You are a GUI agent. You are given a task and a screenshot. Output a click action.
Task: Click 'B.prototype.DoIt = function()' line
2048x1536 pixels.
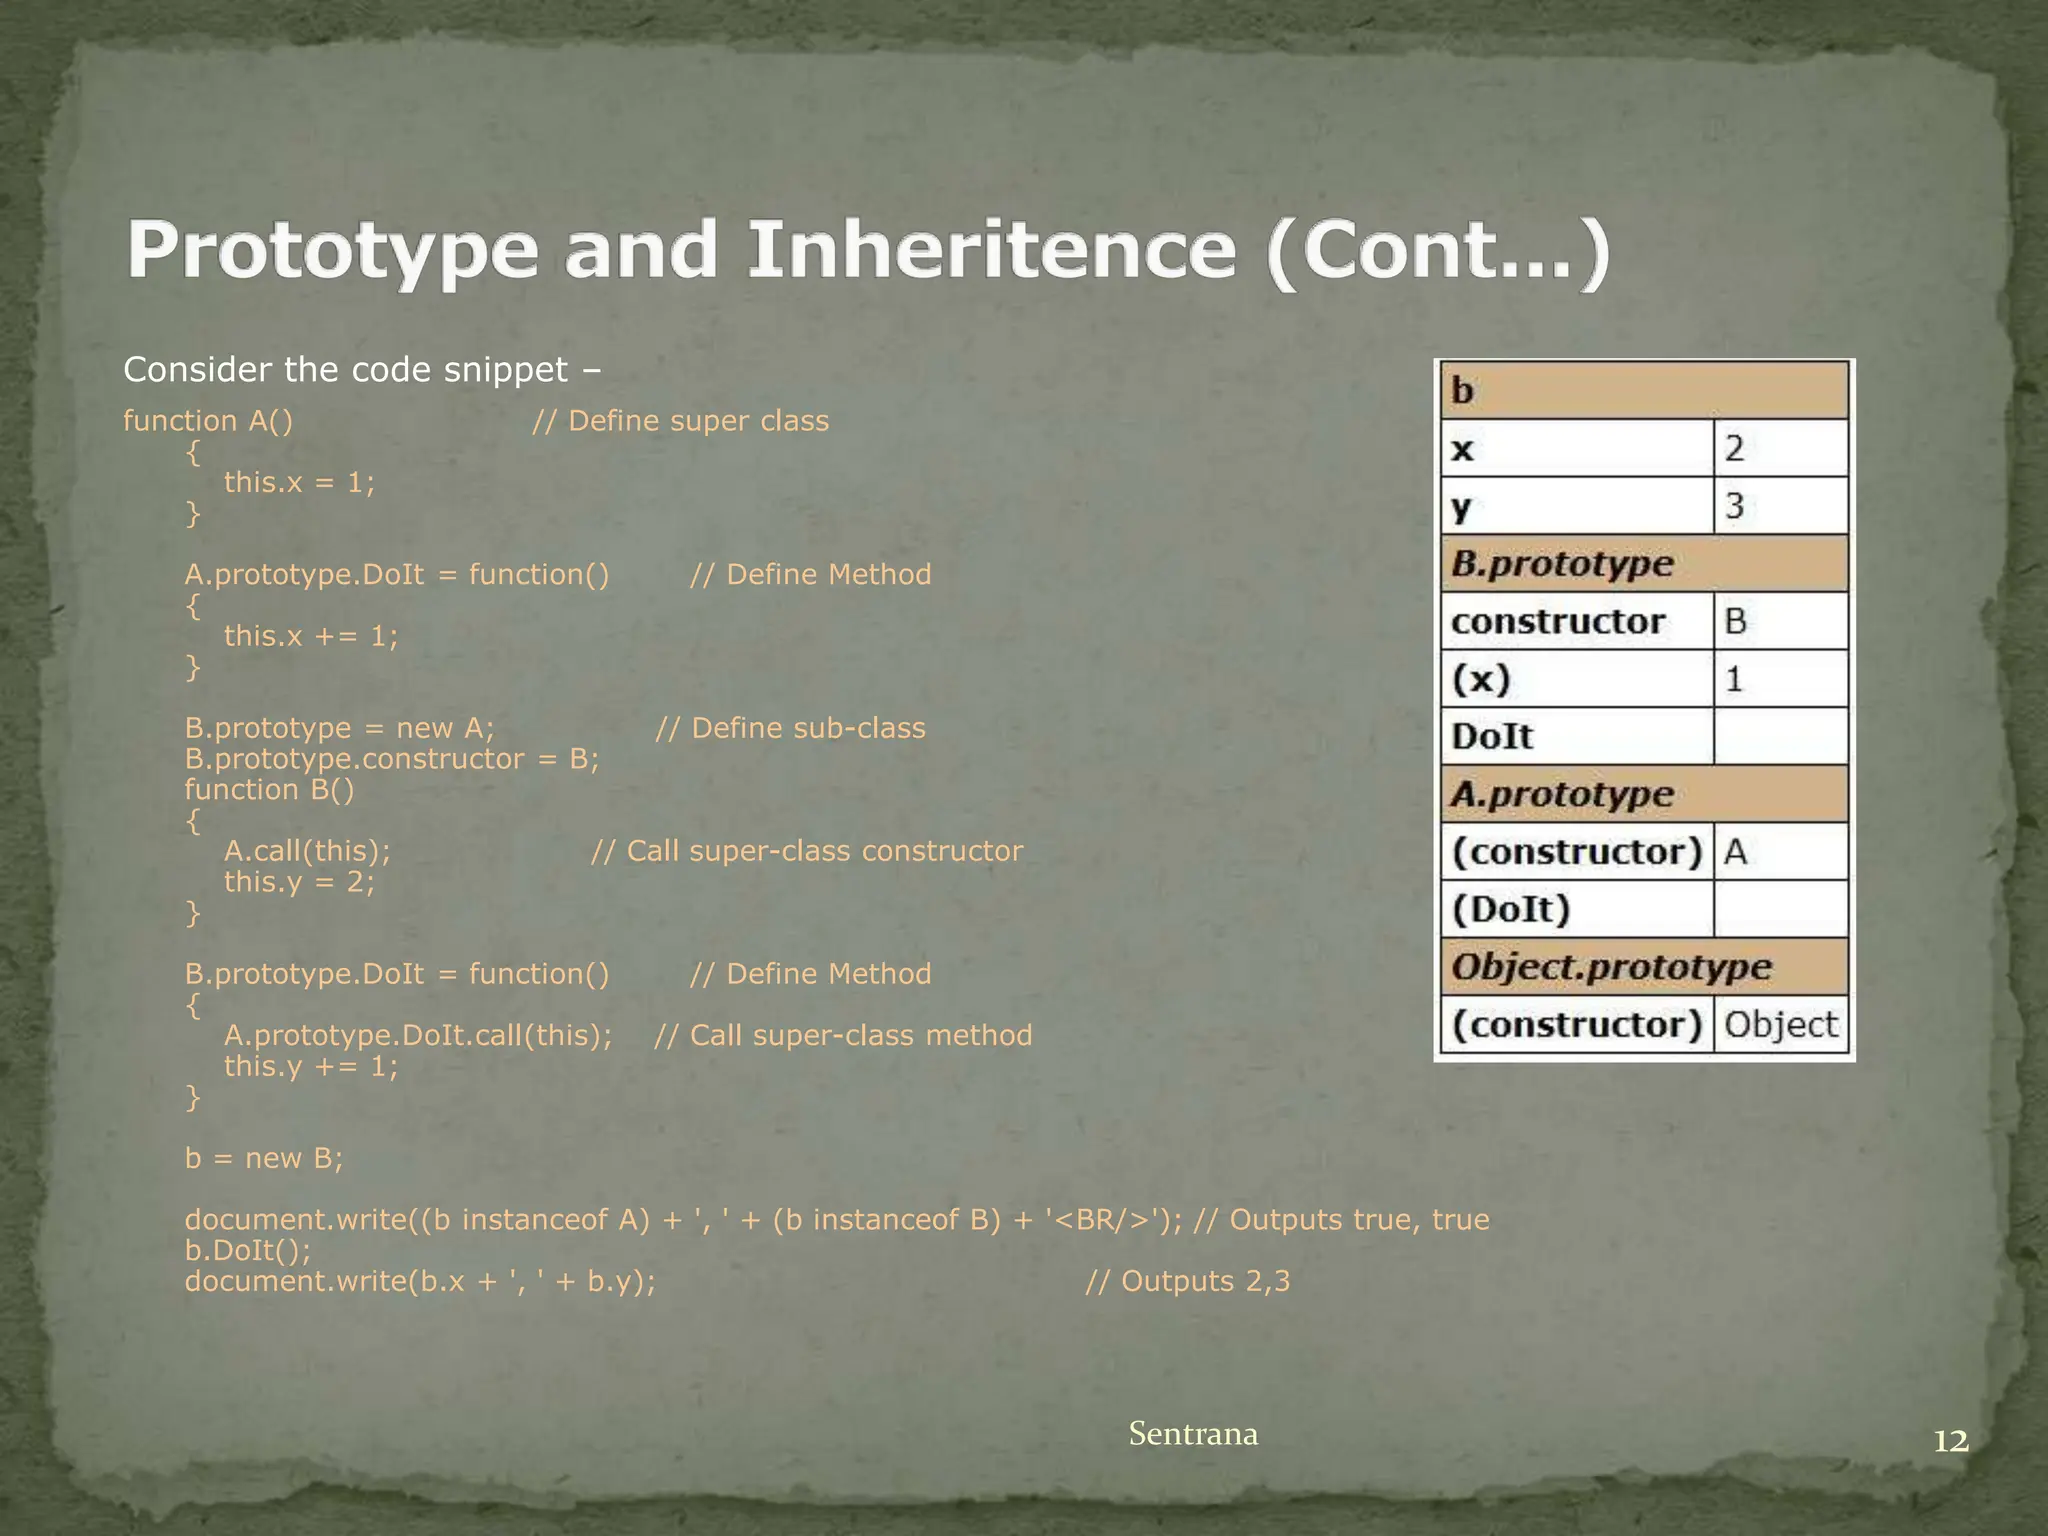point(396,974)
